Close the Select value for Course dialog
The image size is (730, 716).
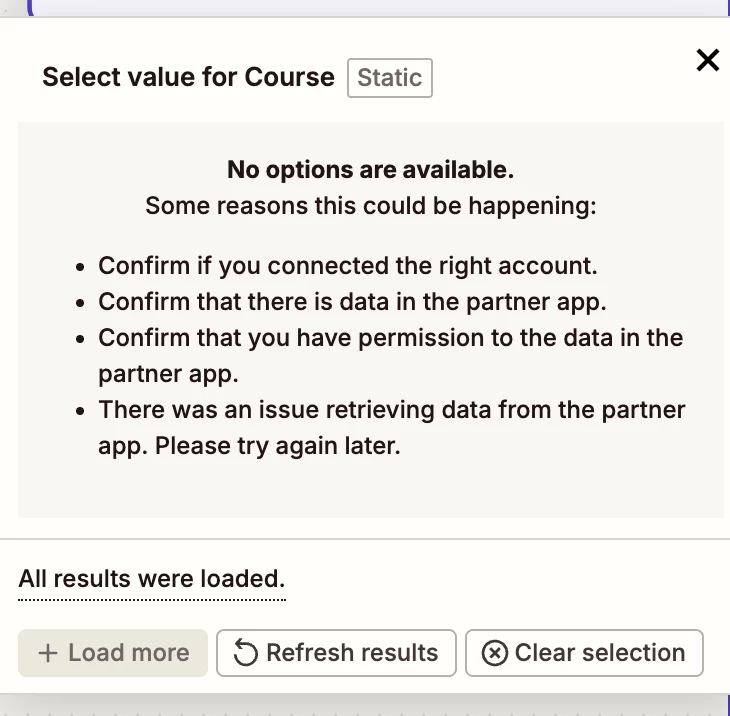(708, 60)
